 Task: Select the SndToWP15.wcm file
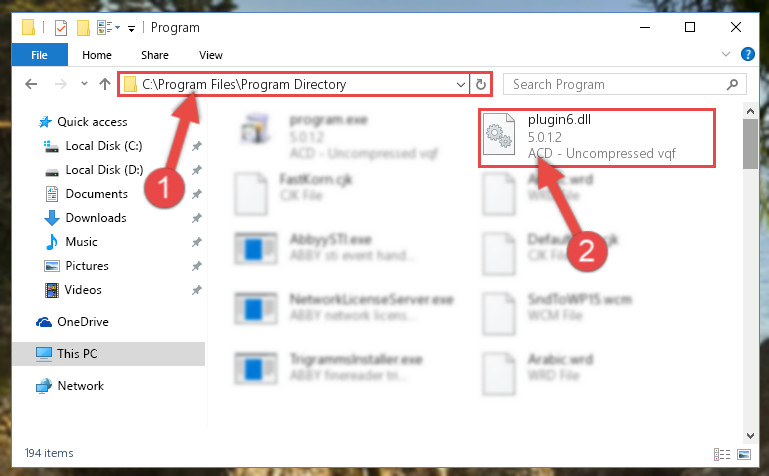click(557, 314)
